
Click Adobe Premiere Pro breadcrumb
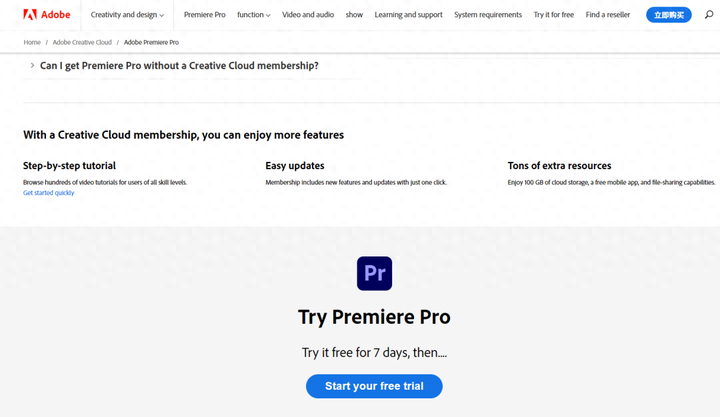tap(151, 42)
